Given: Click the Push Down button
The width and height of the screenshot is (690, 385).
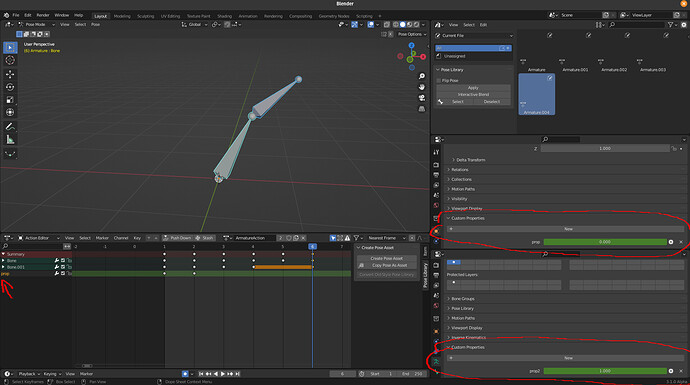Looking at the screenshot, I should click(177, 238).
